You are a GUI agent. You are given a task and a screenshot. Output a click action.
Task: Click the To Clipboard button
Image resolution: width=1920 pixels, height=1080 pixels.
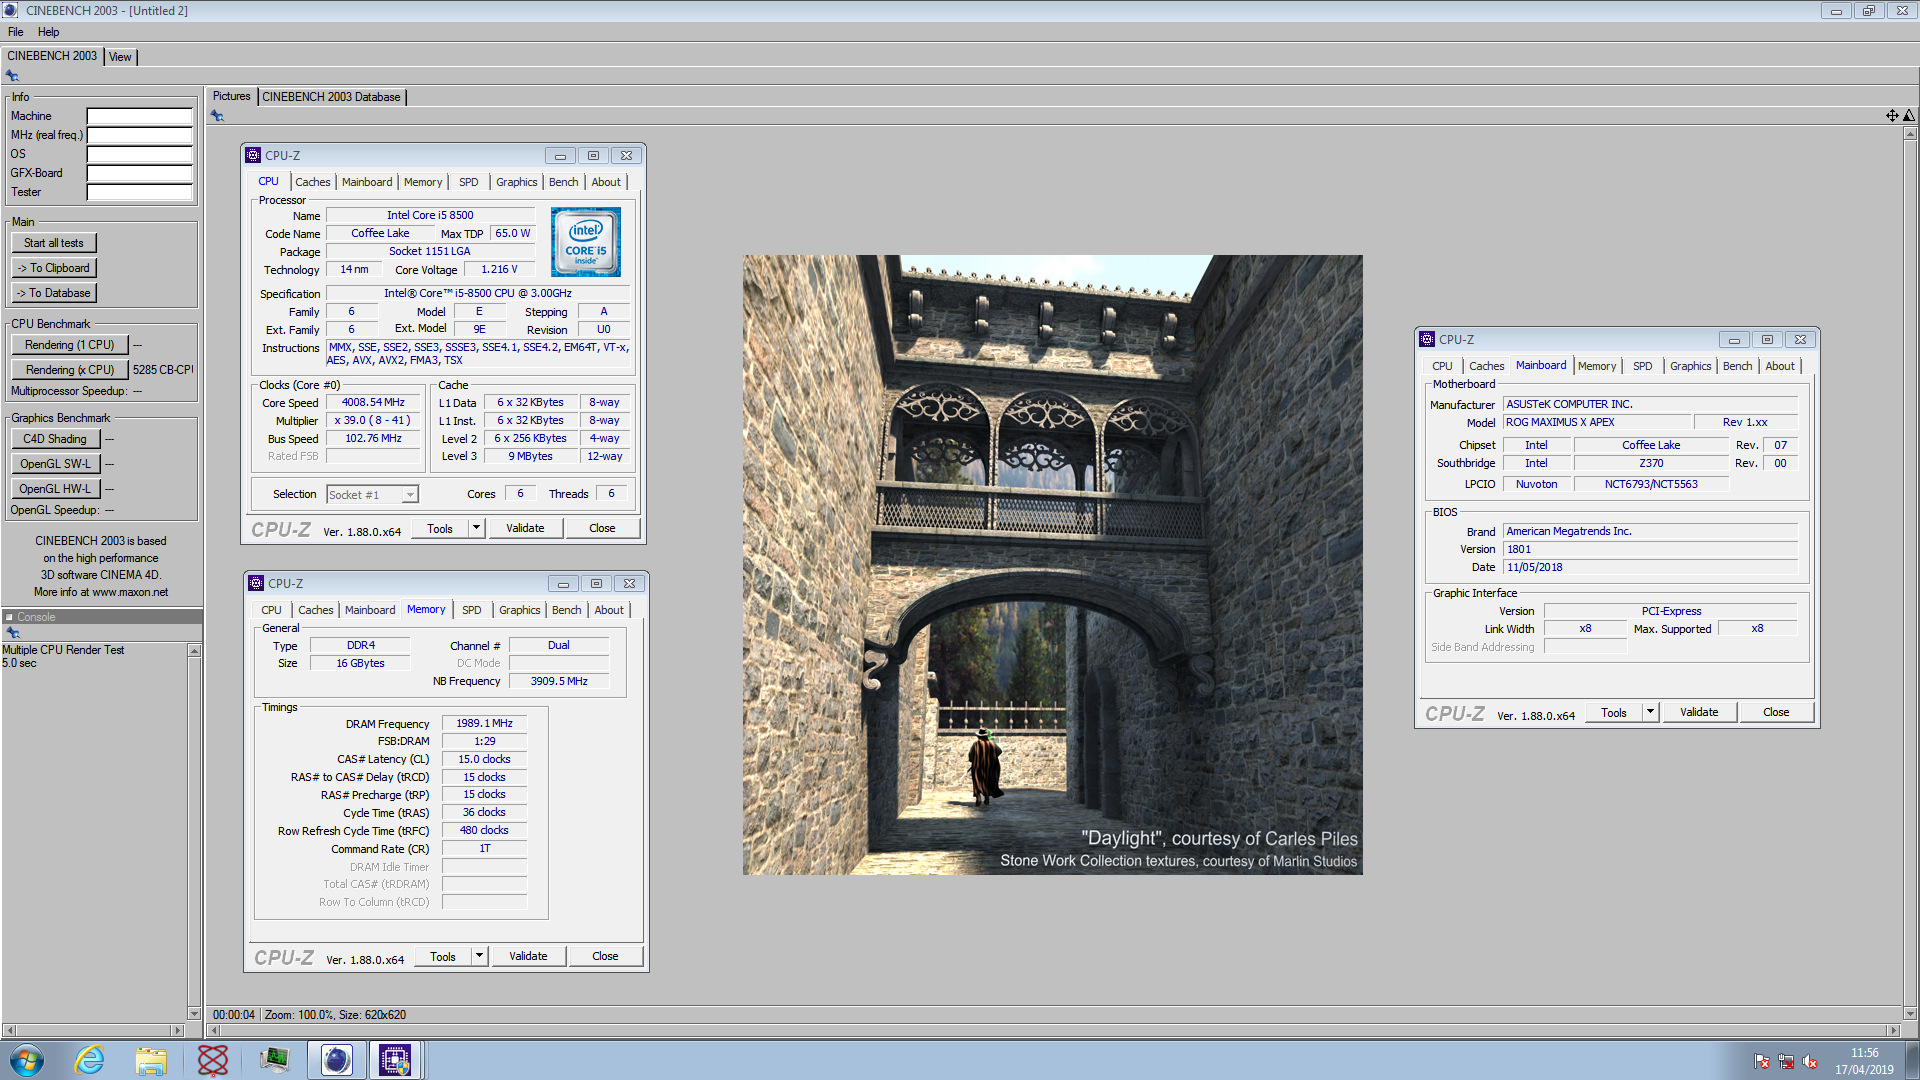pos(54,268)
